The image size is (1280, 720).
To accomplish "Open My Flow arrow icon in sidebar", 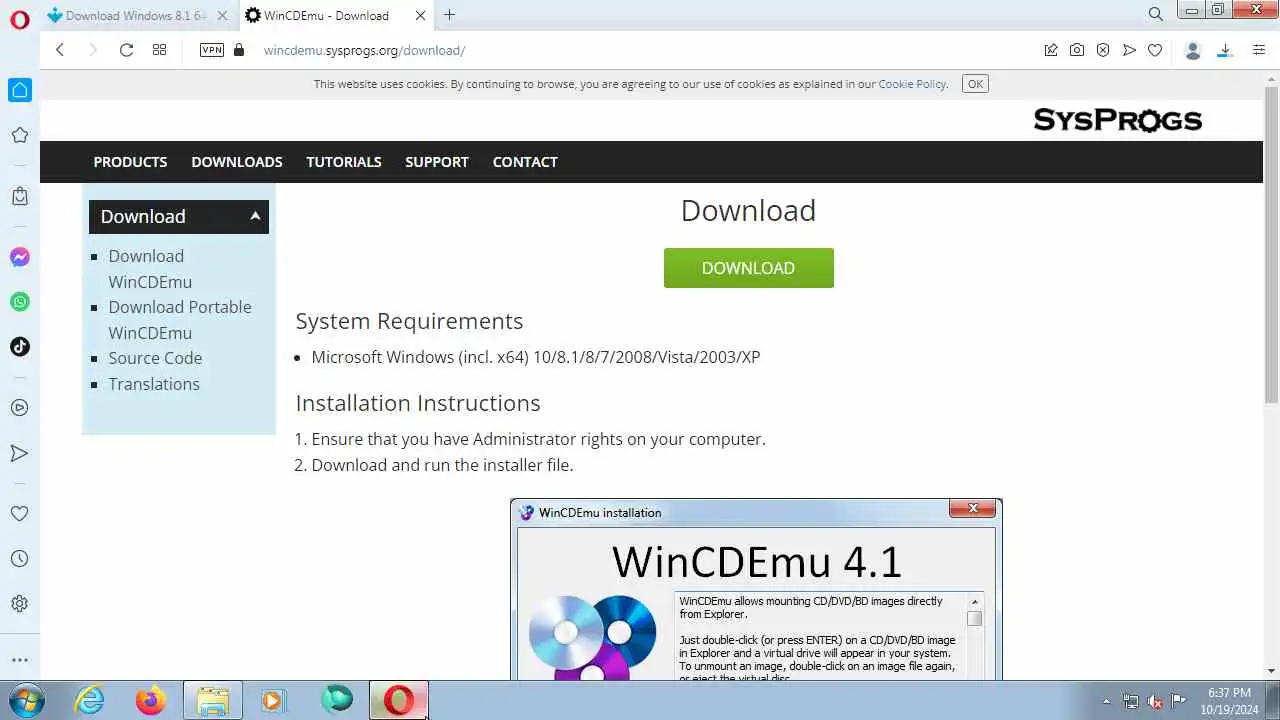I will [20, 453].
